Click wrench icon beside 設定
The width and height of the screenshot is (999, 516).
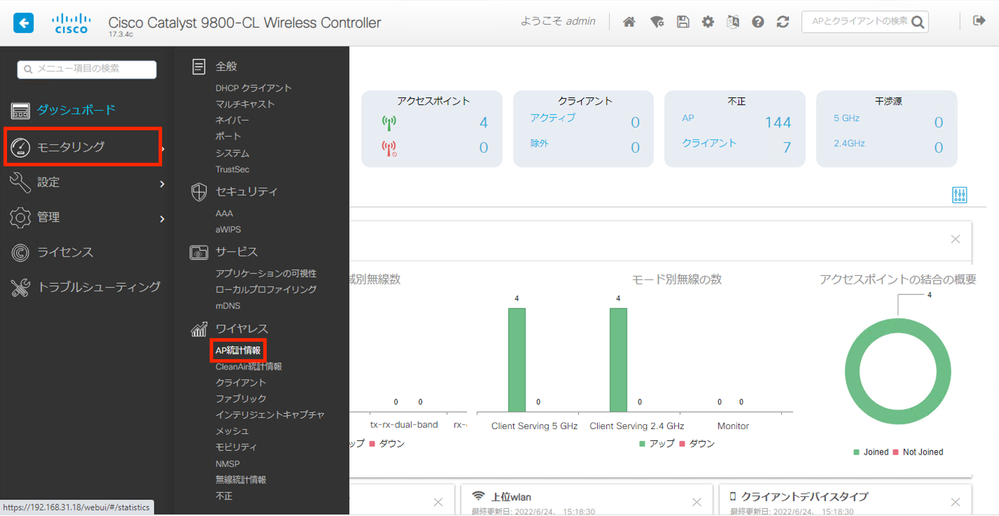click(20, 183)
